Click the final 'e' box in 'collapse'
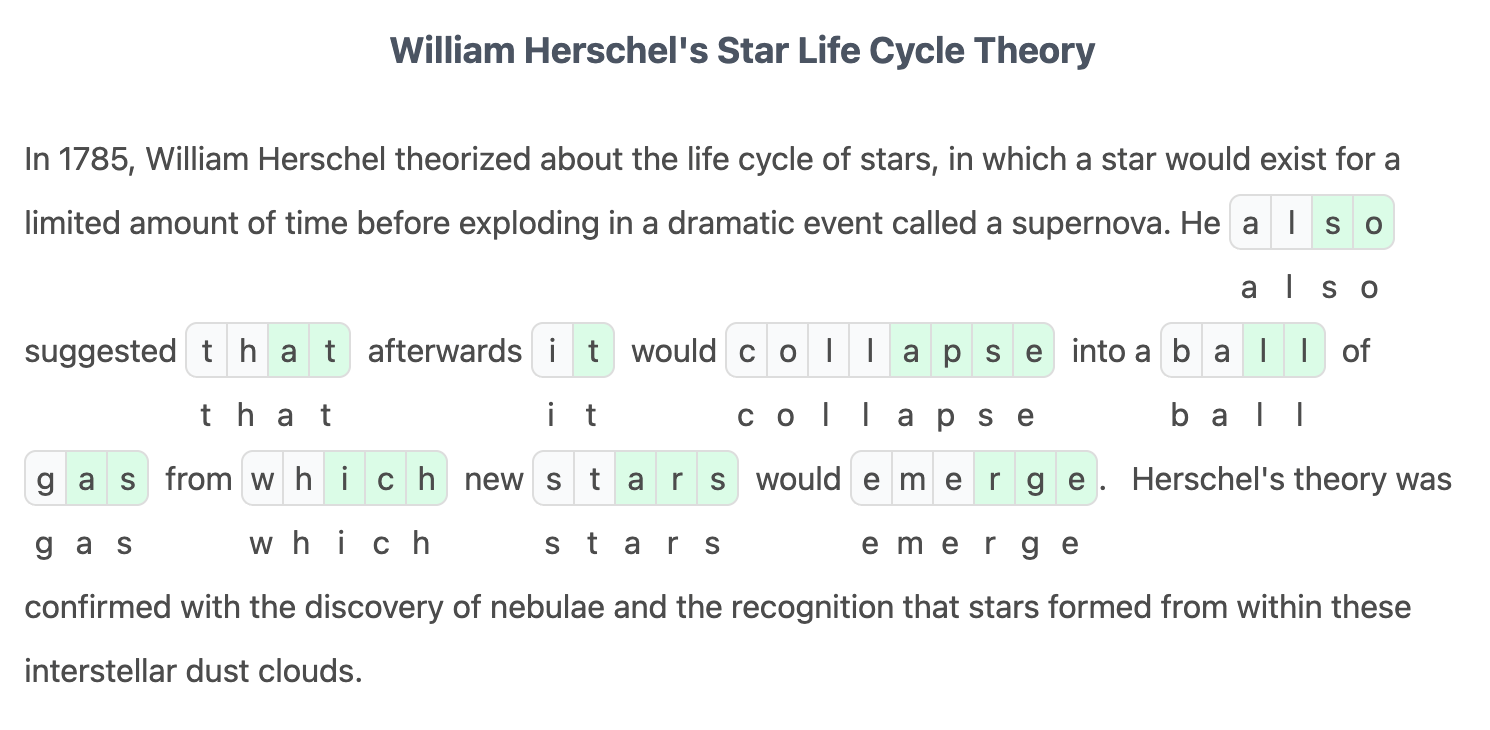Image resolution: width=1490 pixels, height=730 pixels. point(1033,351)
